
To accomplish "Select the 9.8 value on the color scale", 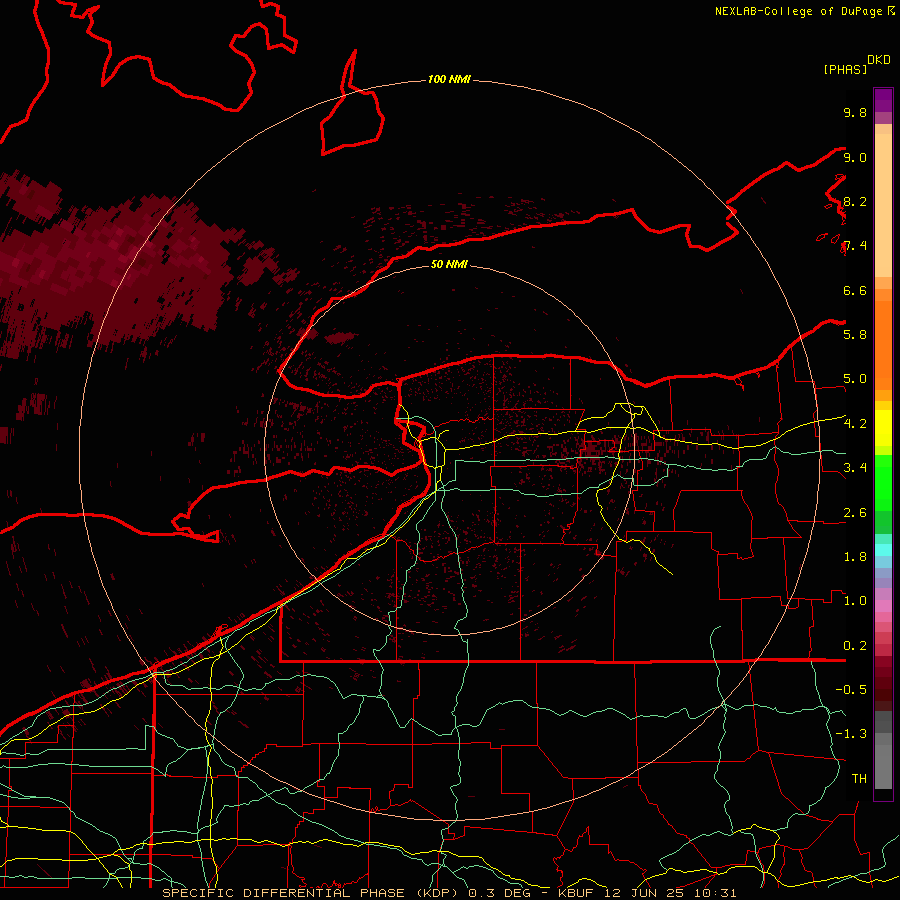I will 855,112.
